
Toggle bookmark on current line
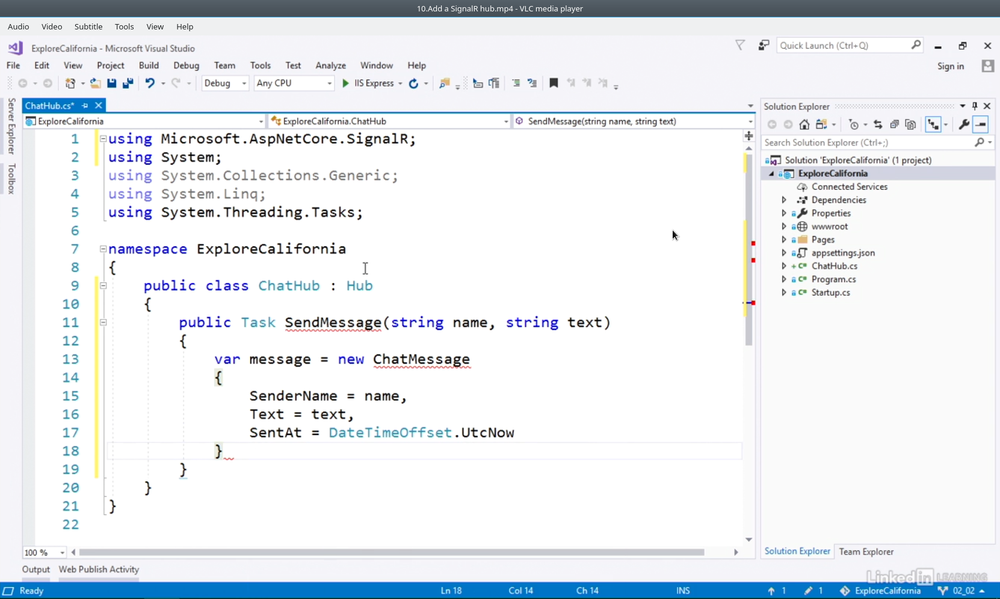(554, 84)
